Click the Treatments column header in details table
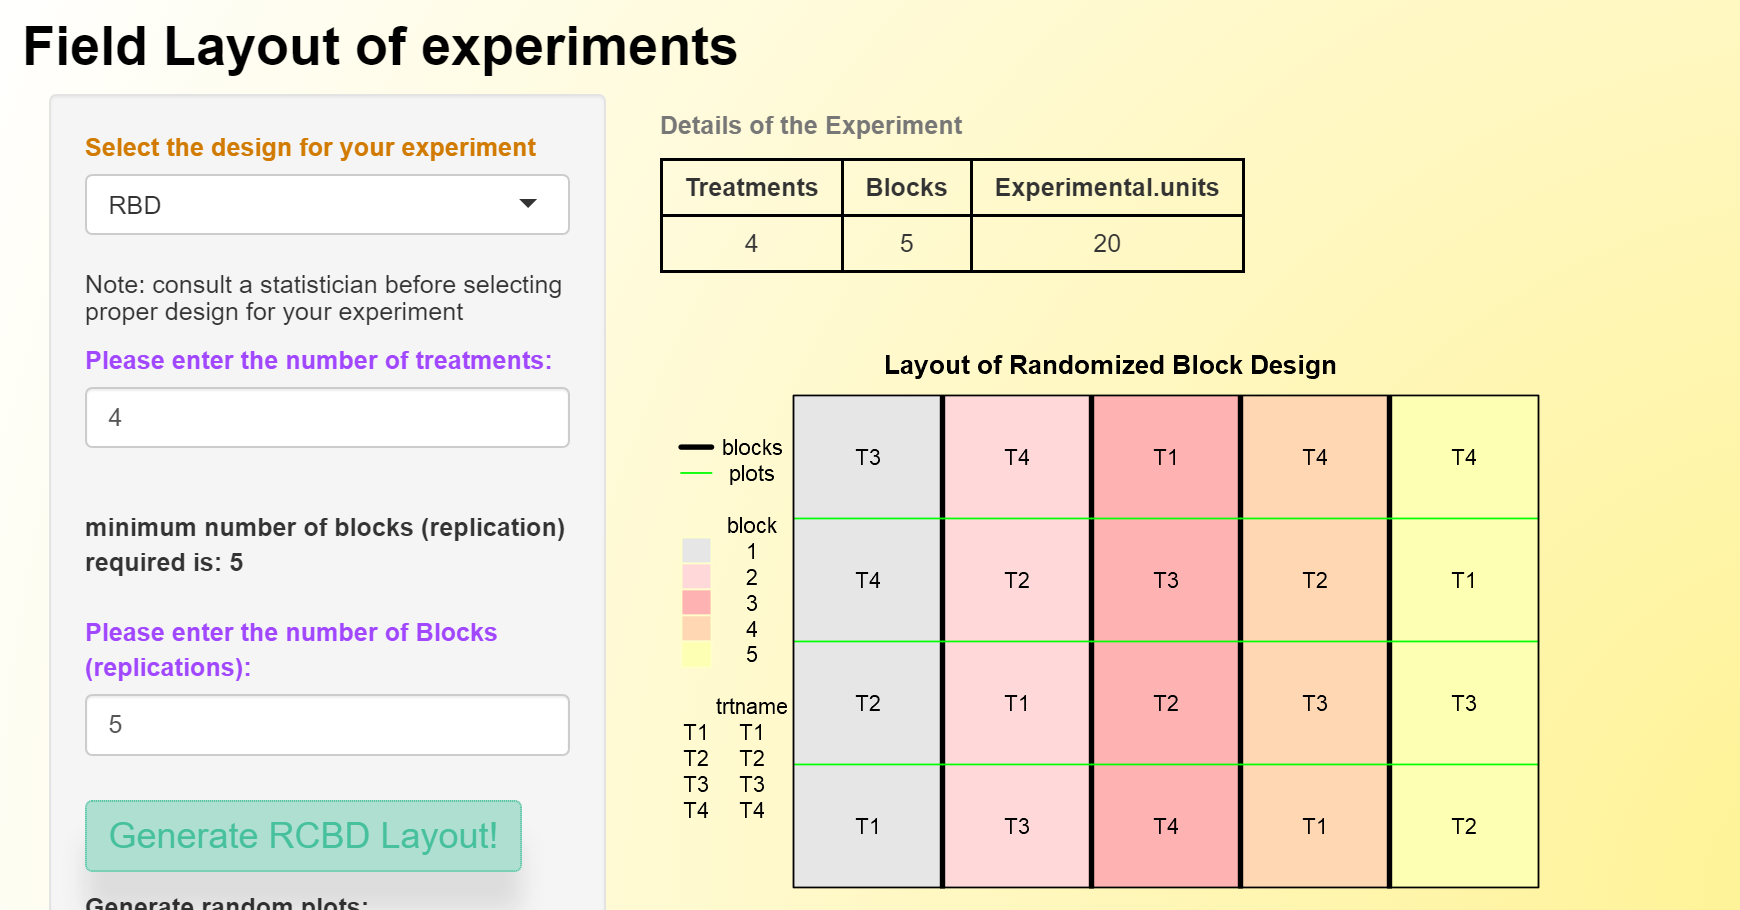The height and width of the screenshot is (910, 1740). (751, 188)
